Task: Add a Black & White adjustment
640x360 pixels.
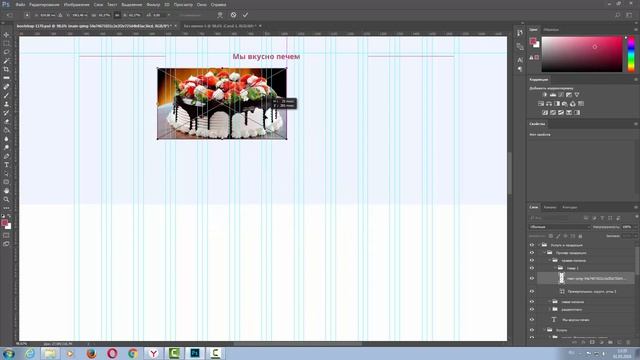Action: (x=557, y=104)
